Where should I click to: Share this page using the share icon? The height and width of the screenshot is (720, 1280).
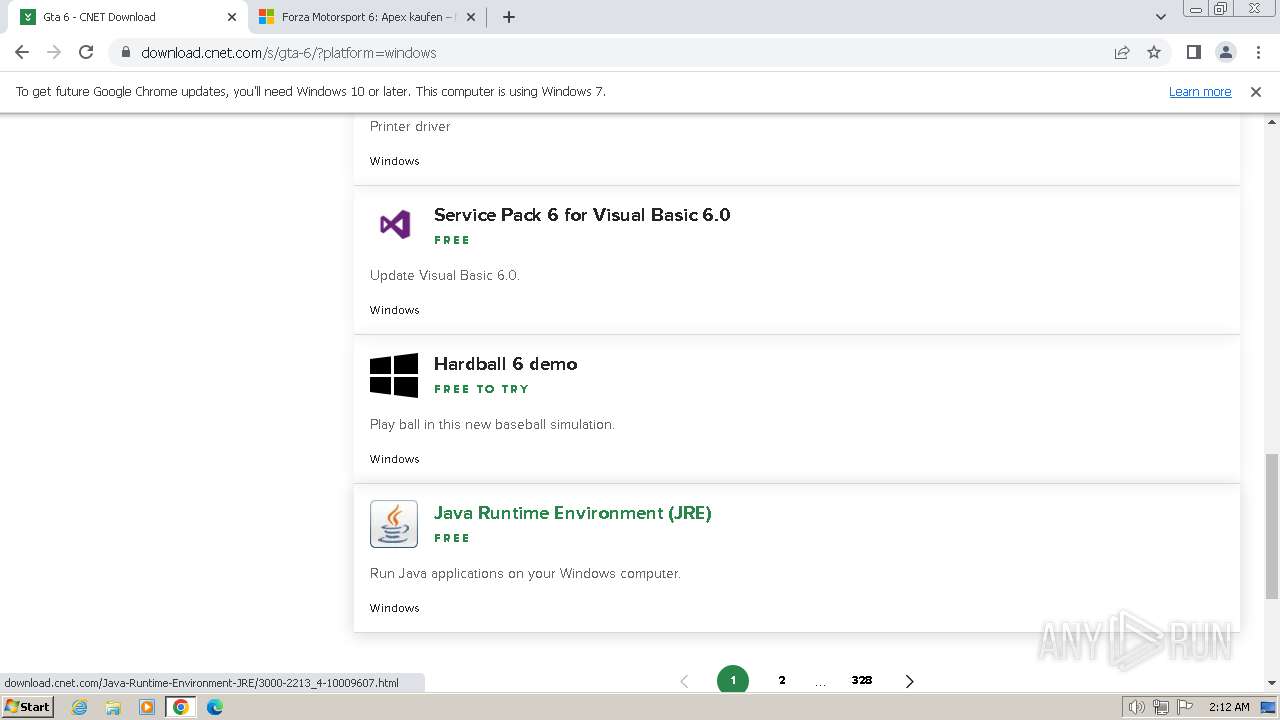1122,52
